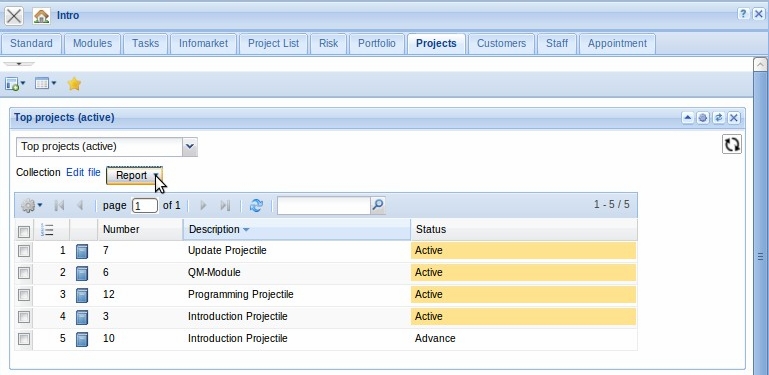769x375 pixels.
Task: Click the yellow star favorites icon
Action: (x=74, y=84)
